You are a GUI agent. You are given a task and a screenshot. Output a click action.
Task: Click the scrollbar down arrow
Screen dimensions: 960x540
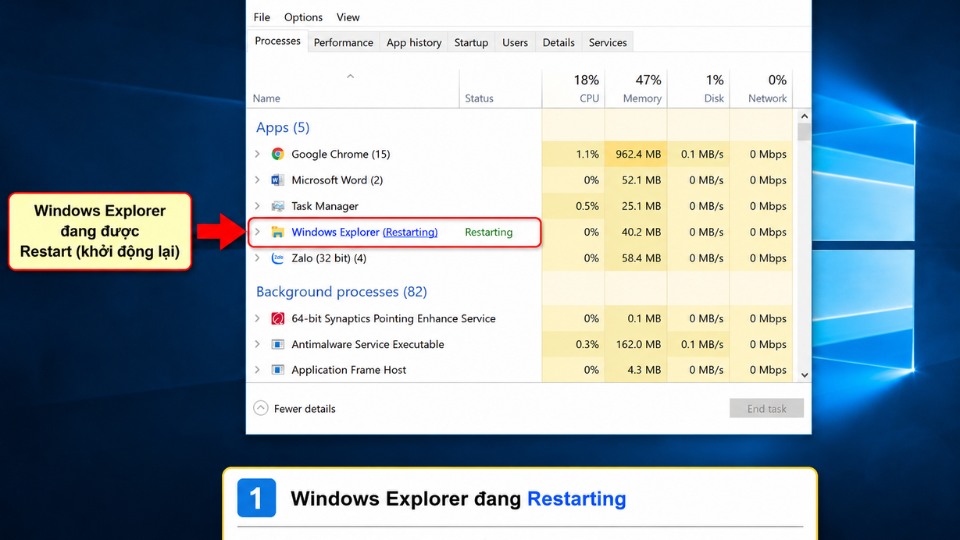[804, 375]
